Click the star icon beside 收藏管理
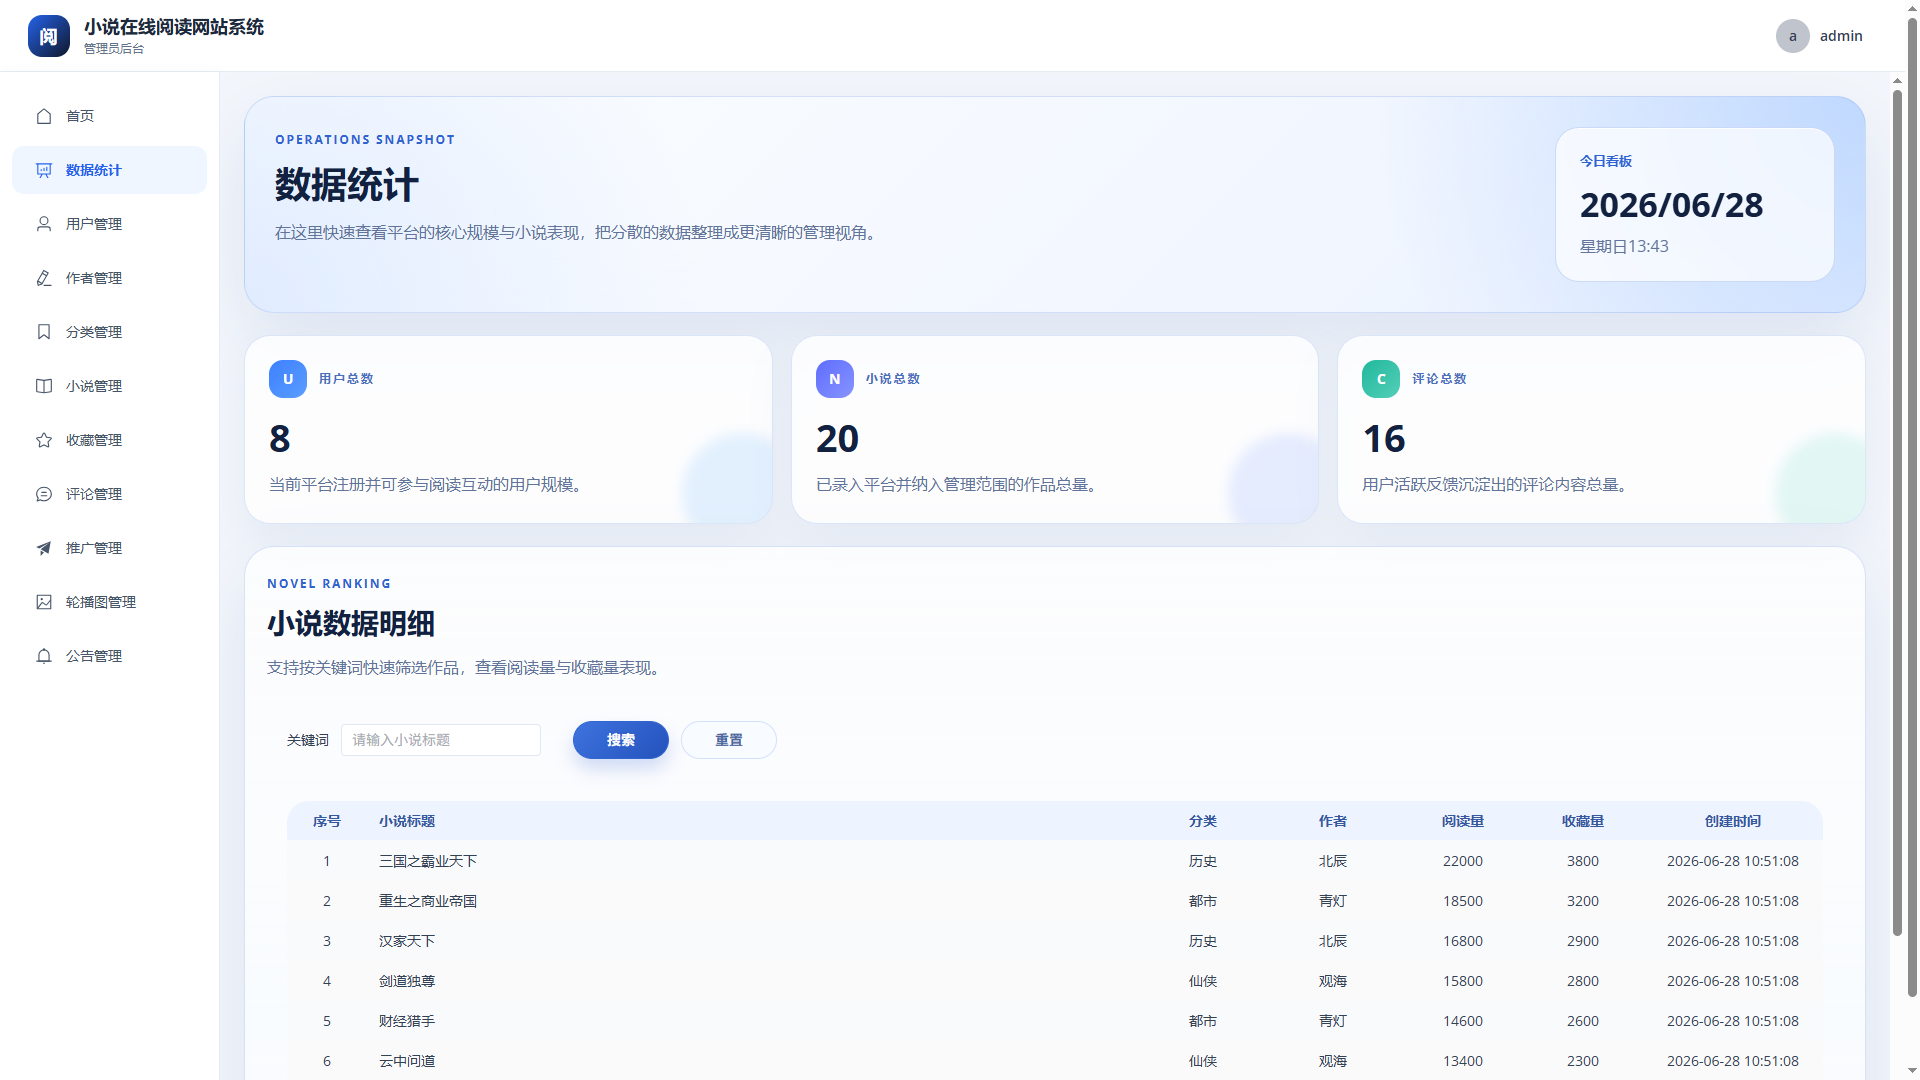Screen dimensions: 1920x1080 coord(44,440)
